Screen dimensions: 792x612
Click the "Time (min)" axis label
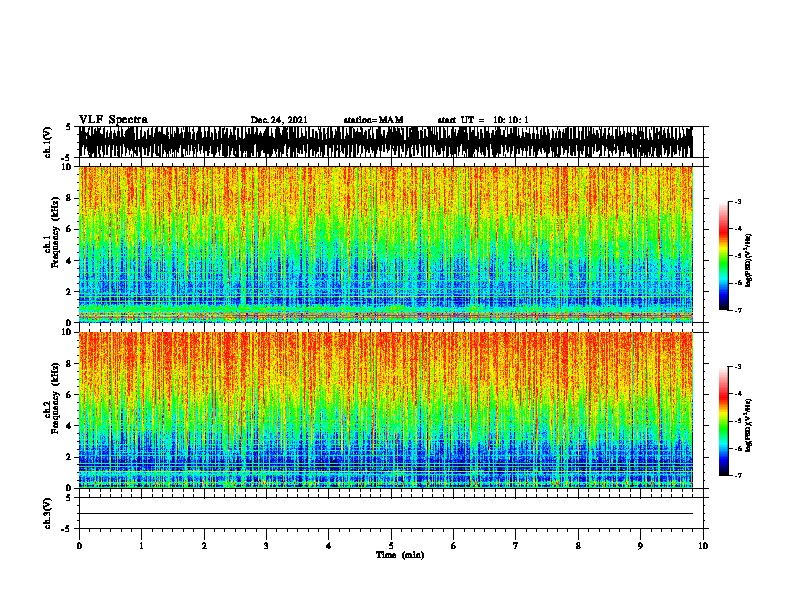(x=400, y=555)
